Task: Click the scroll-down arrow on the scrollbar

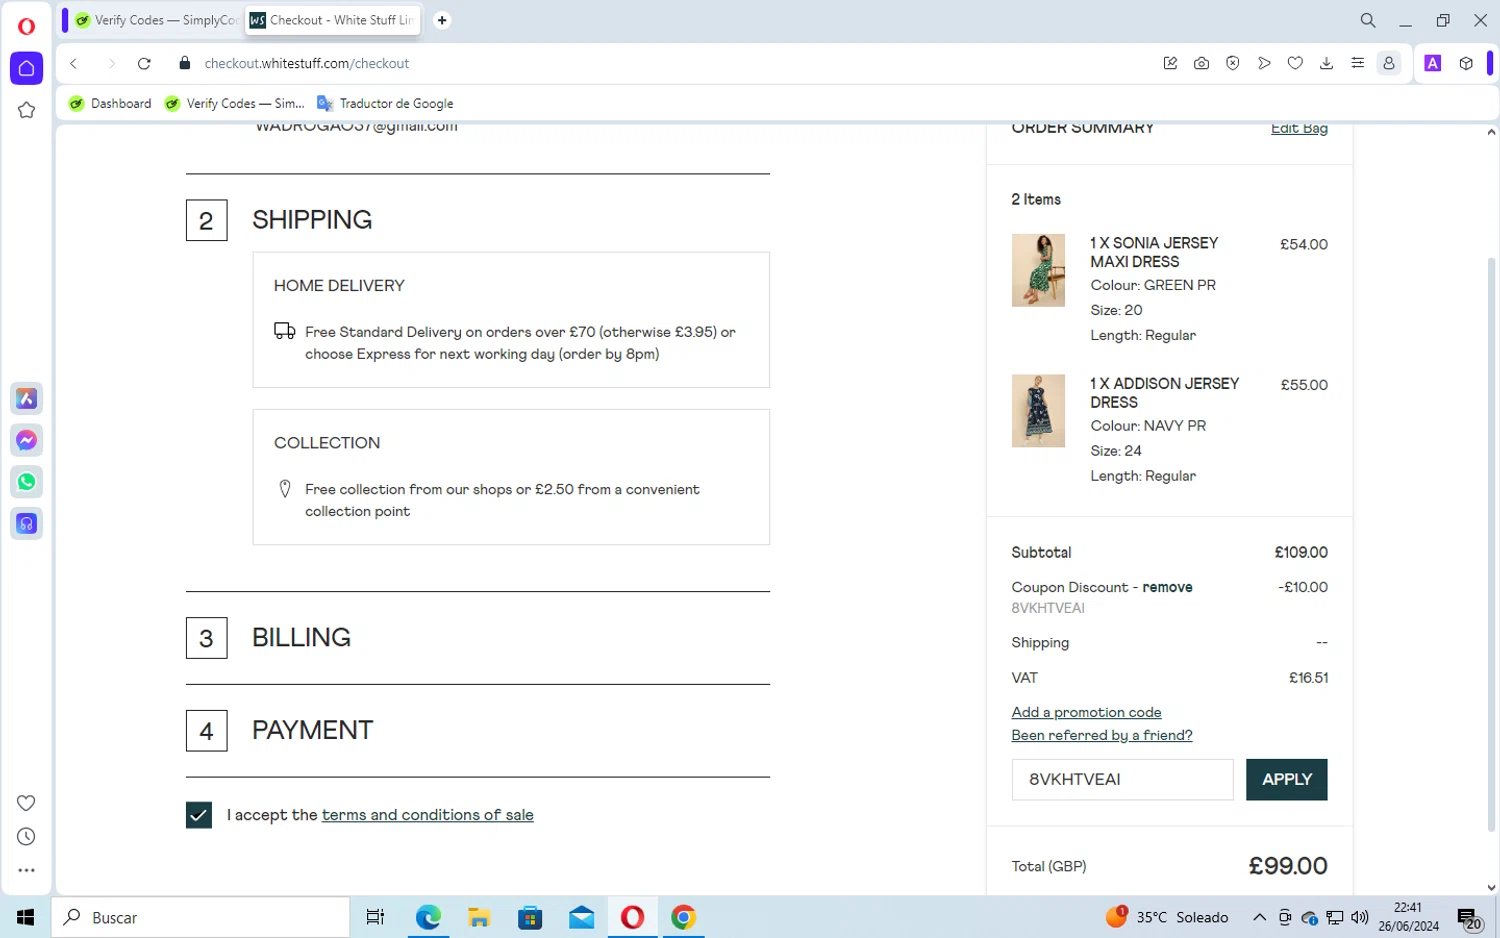Action: (1491, 887)
